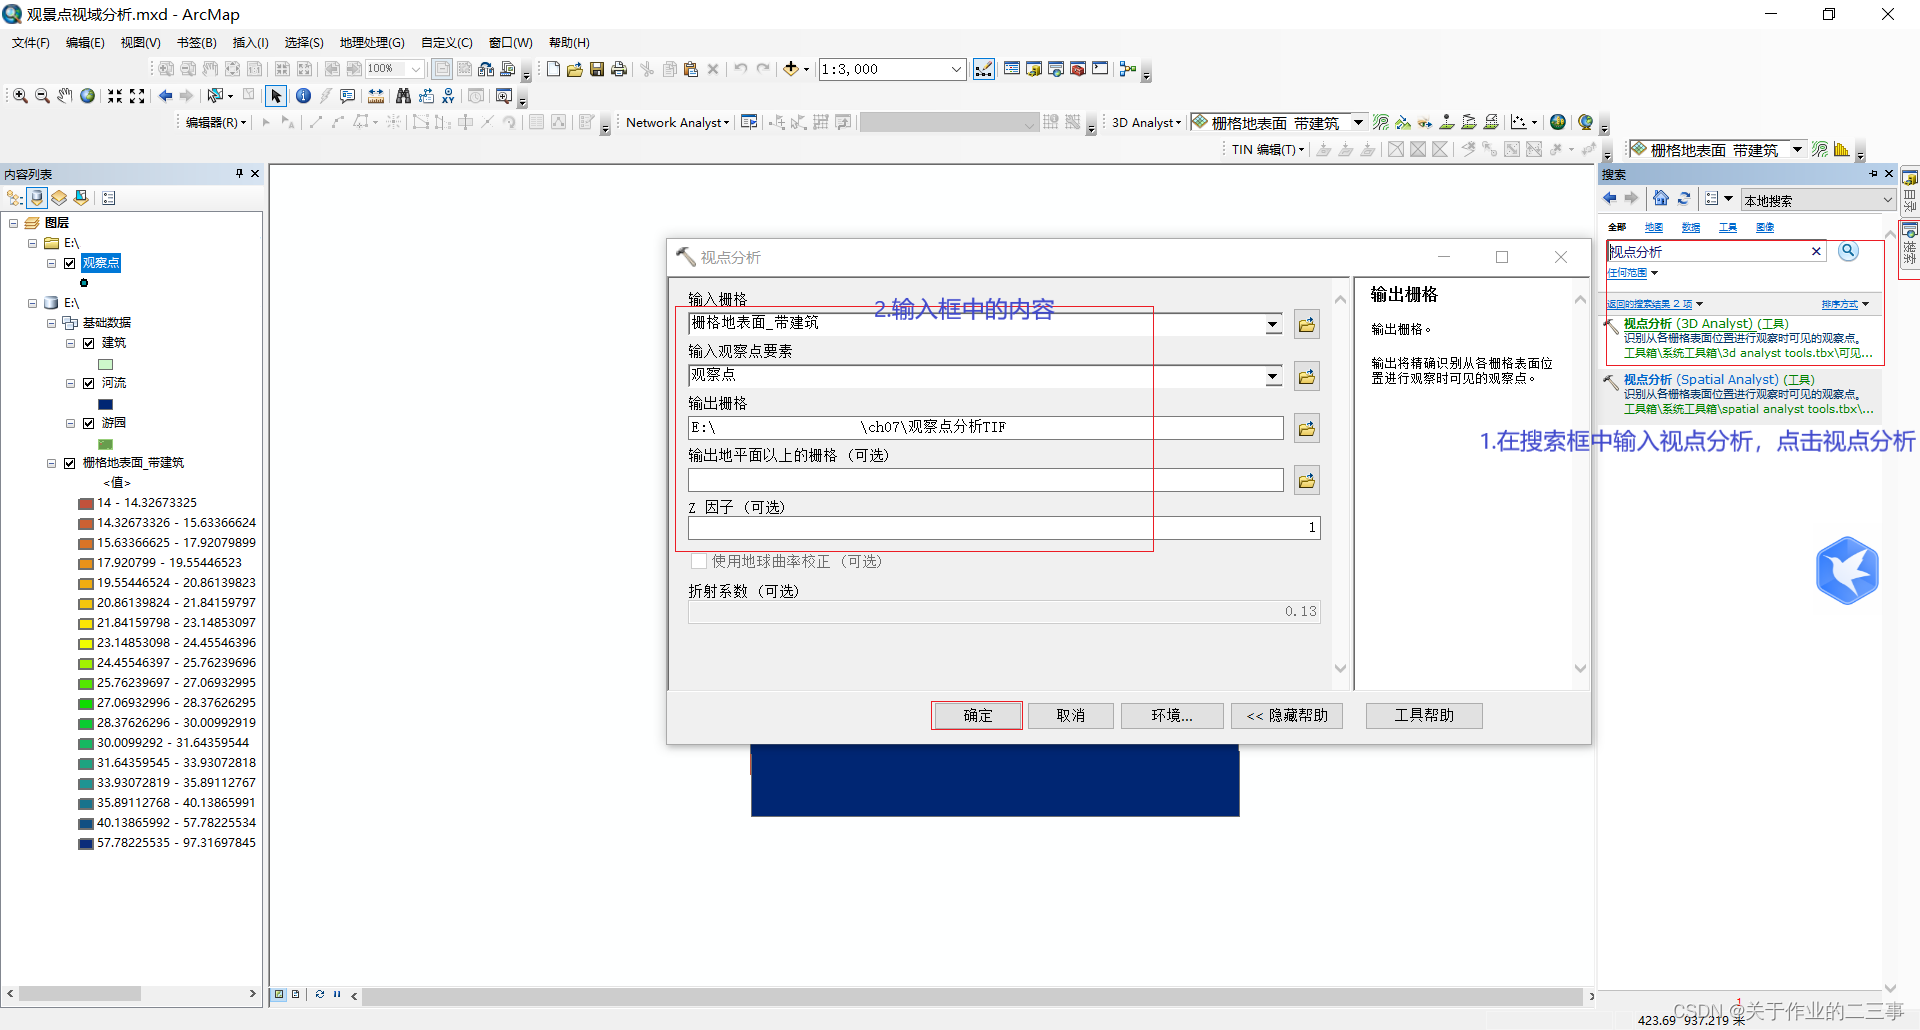The height and width of the screenshot is (1030, 1920).
Task: Zoom to Full Extent globe icon
Action: (88, 96)
